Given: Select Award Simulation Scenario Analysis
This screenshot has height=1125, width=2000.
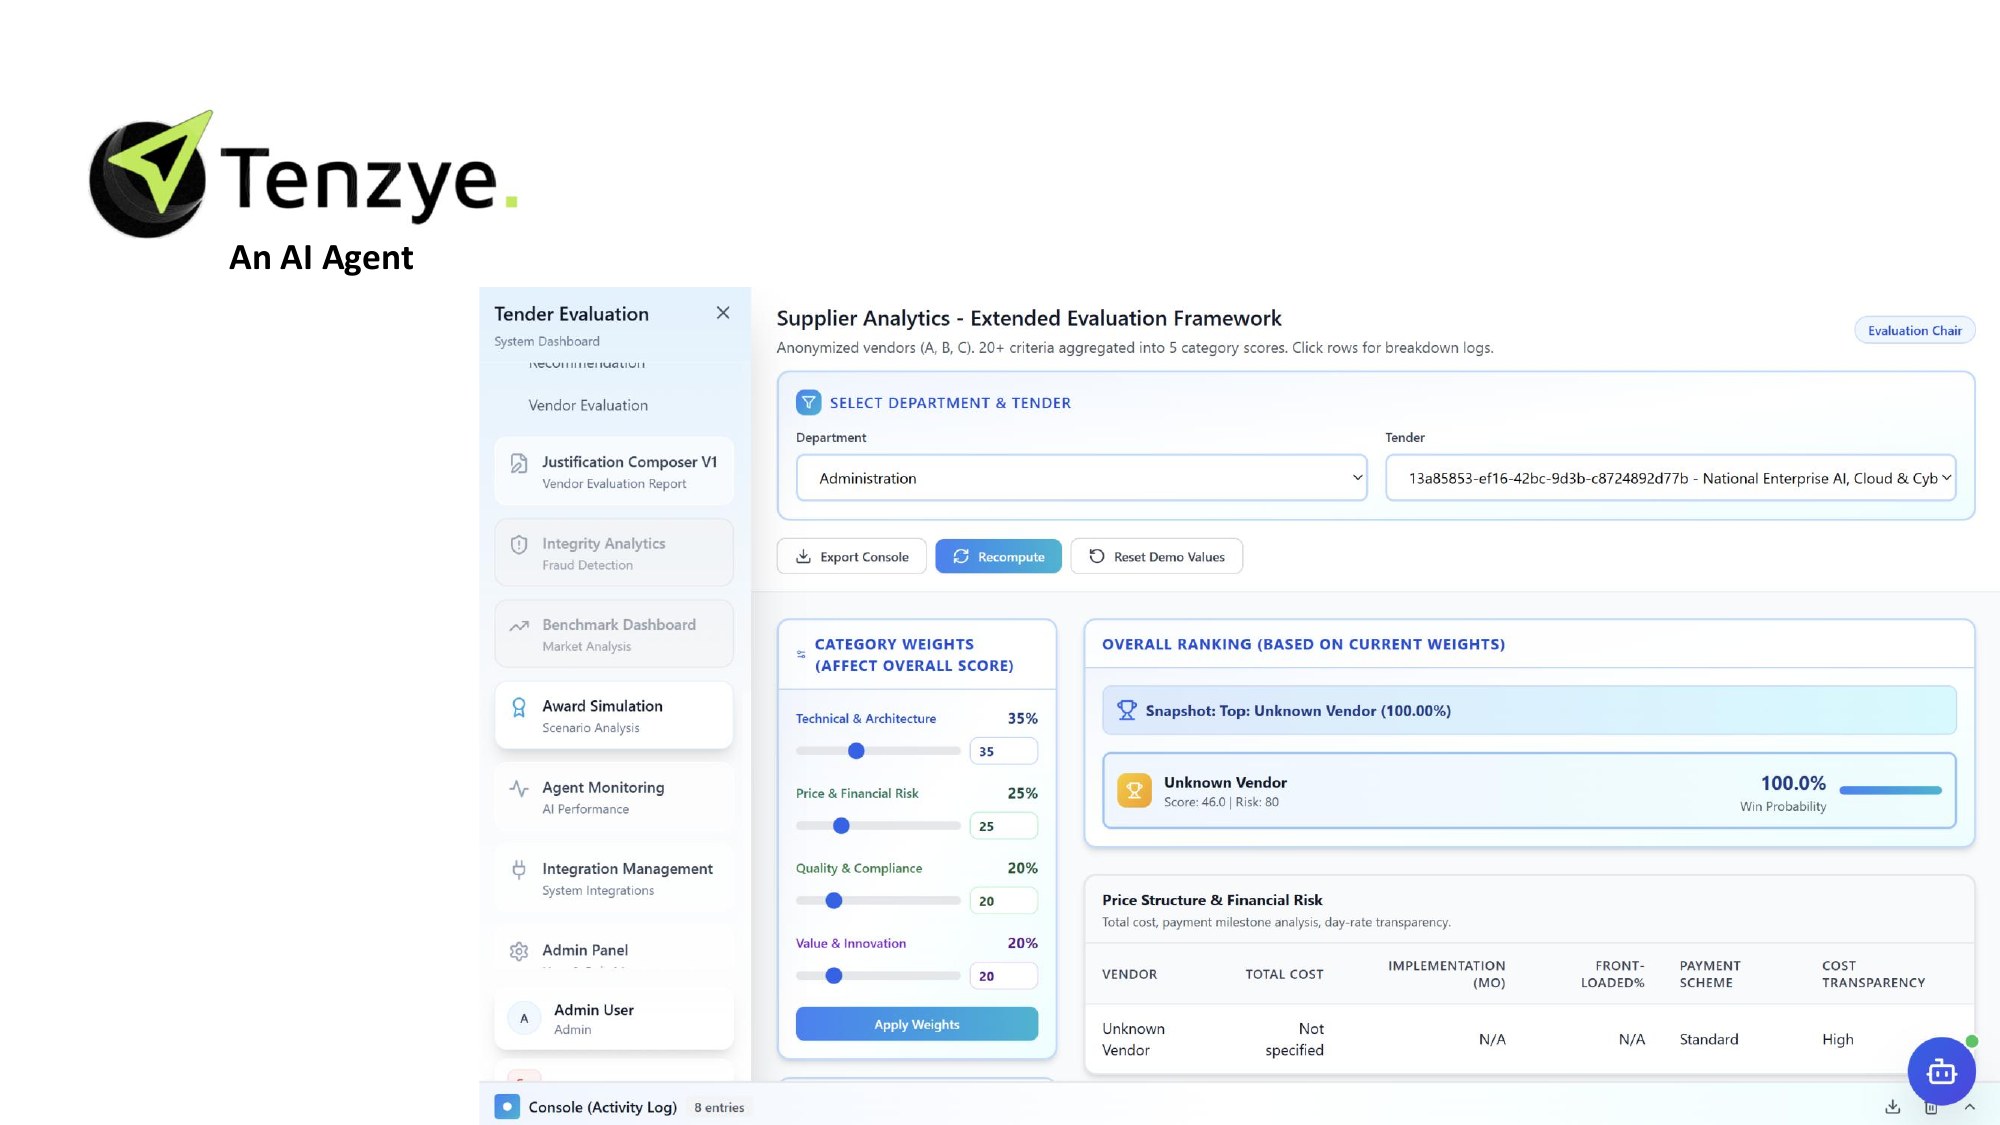Looking at the screenshot, I should tap(614, 716).
